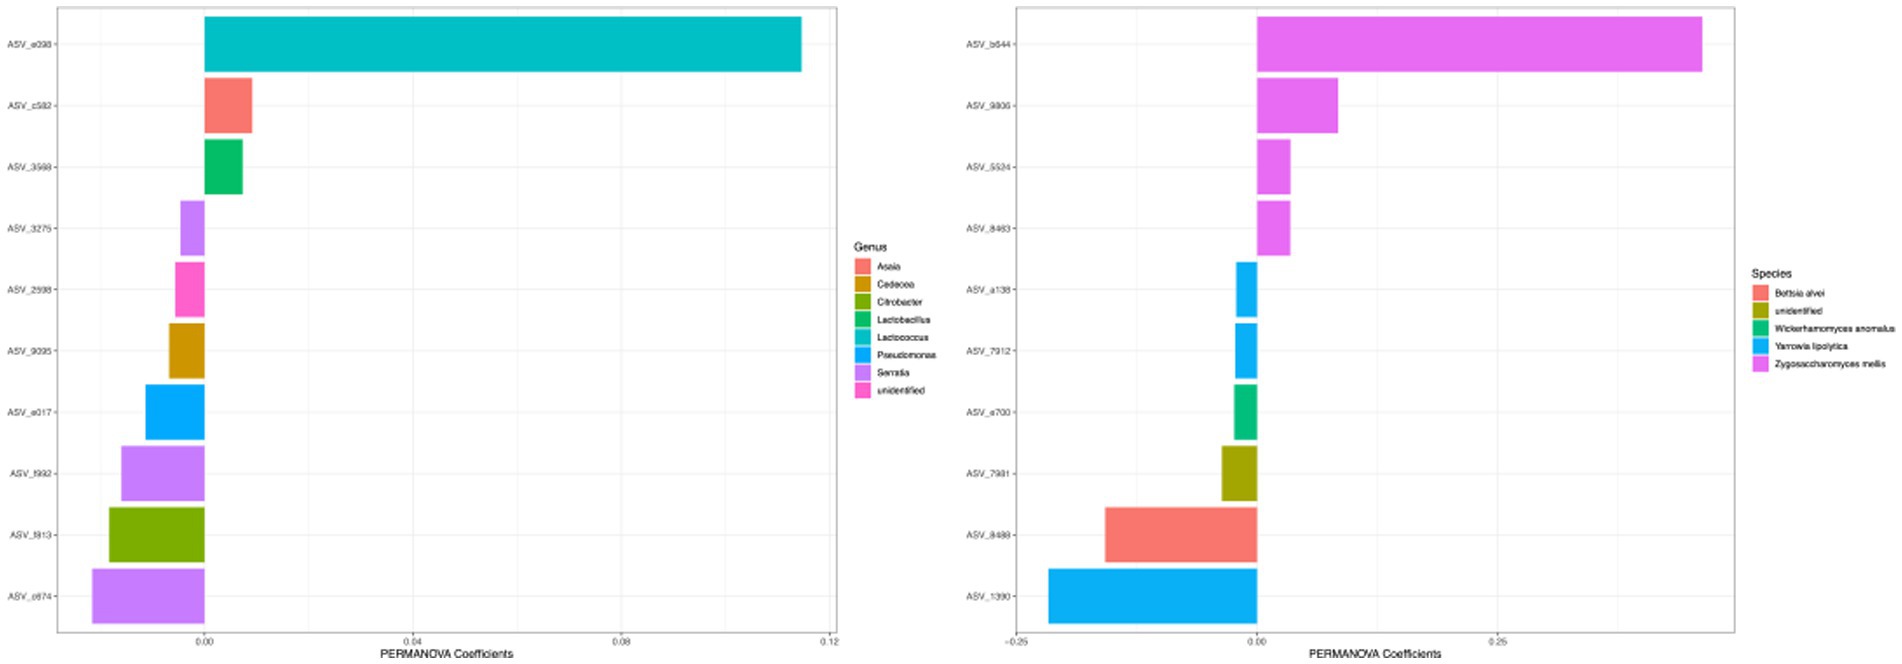The image size is (1902, 664).
Task: Click the ASV_1390 row label
Action: (989, 596)
